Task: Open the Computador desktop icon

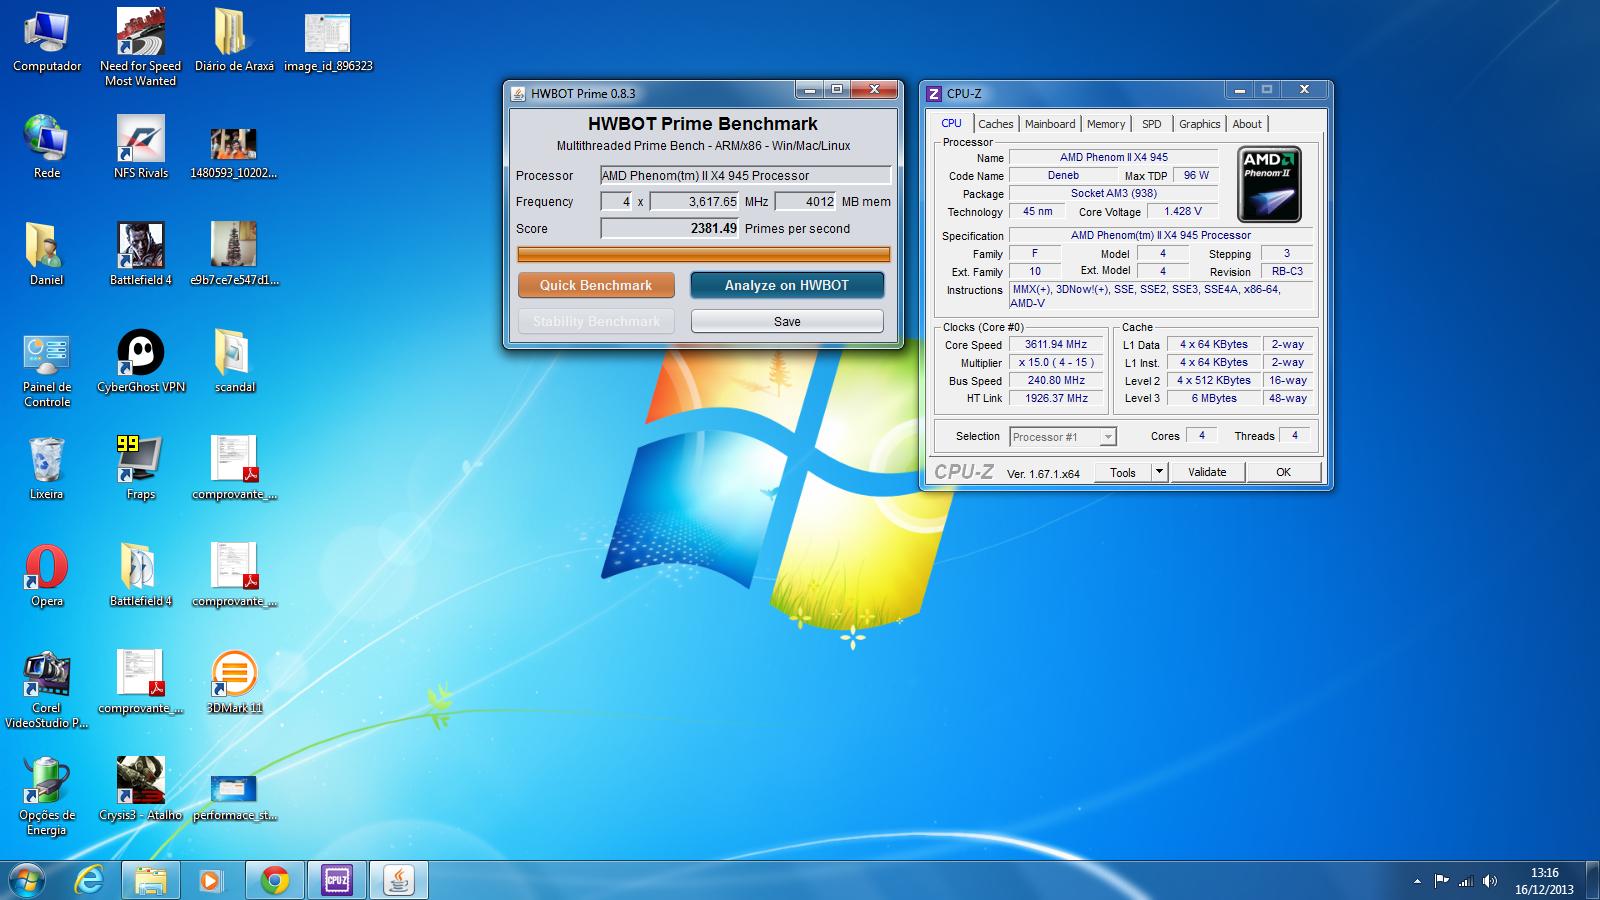Action: [x=46, y=40]
